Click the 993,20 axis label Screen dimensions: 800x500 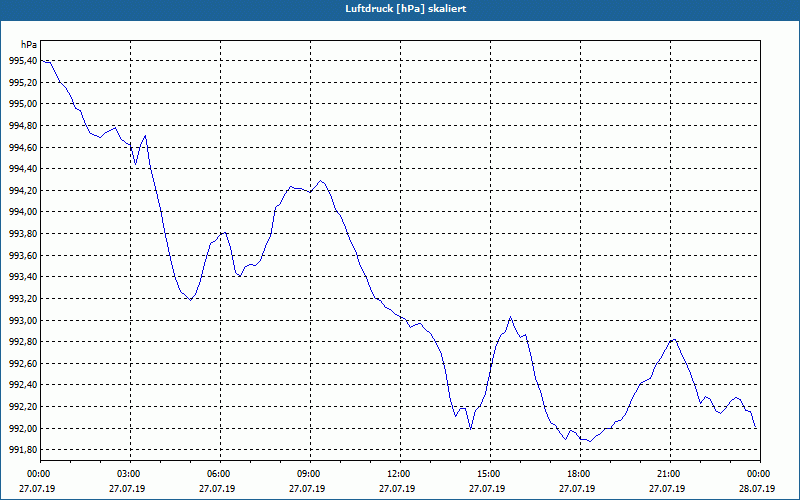23,299
